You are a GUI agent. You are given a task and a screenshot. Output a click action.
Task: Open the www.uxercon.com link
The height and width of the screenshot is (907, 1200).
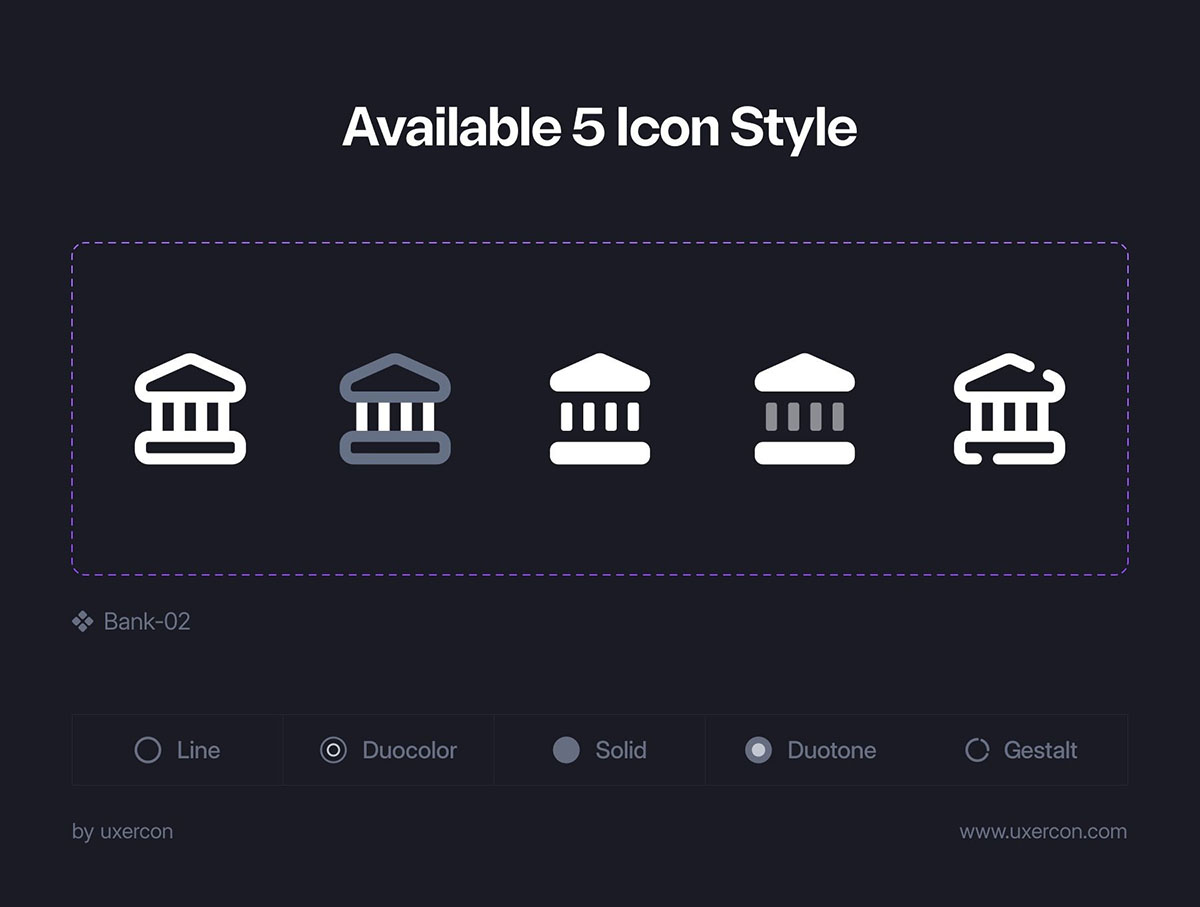1043,832
